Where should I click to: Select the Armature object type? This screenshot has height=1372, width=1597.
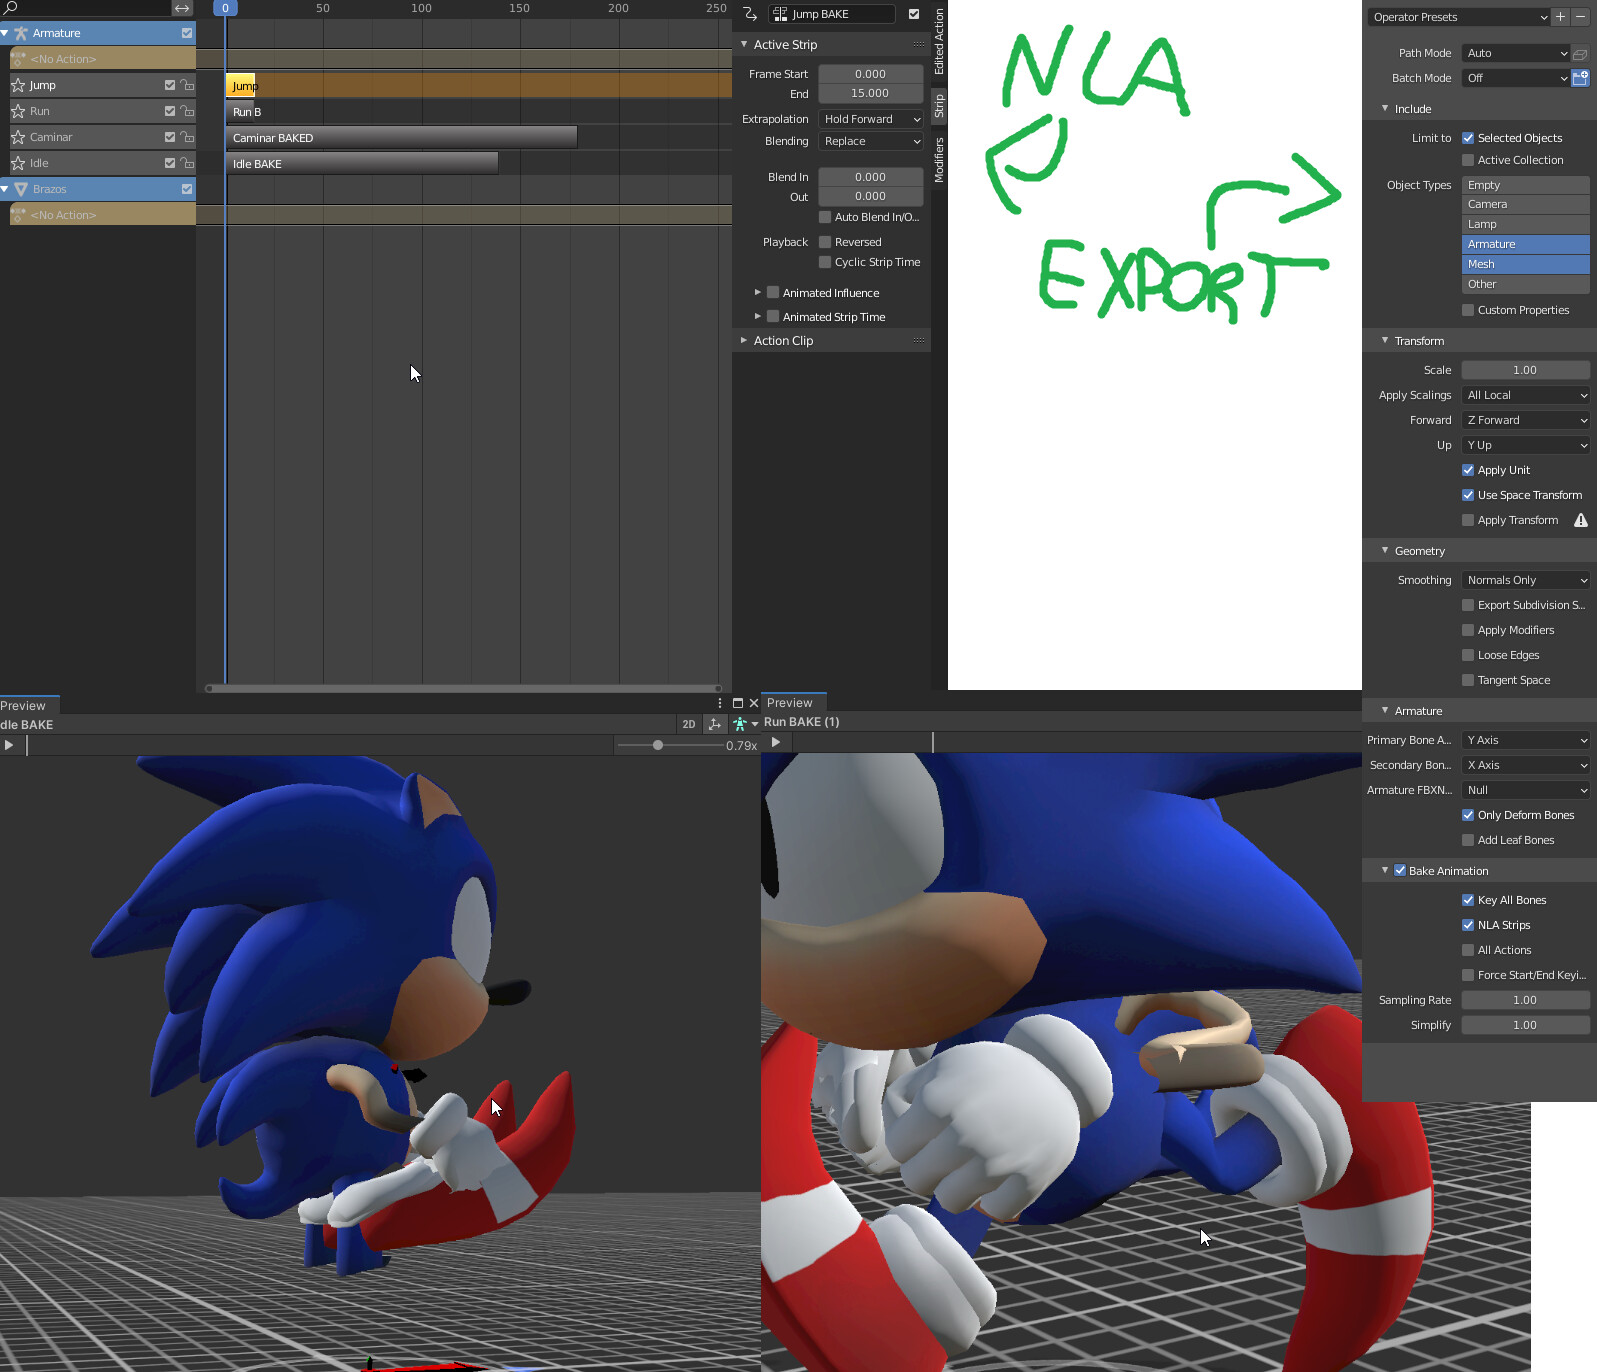[x=1526, y=244]
